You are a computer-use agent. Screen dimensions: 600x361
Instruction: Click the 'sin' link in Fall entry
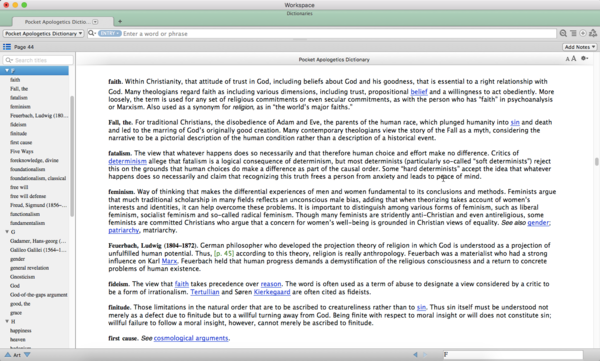[x=515, y=122]
